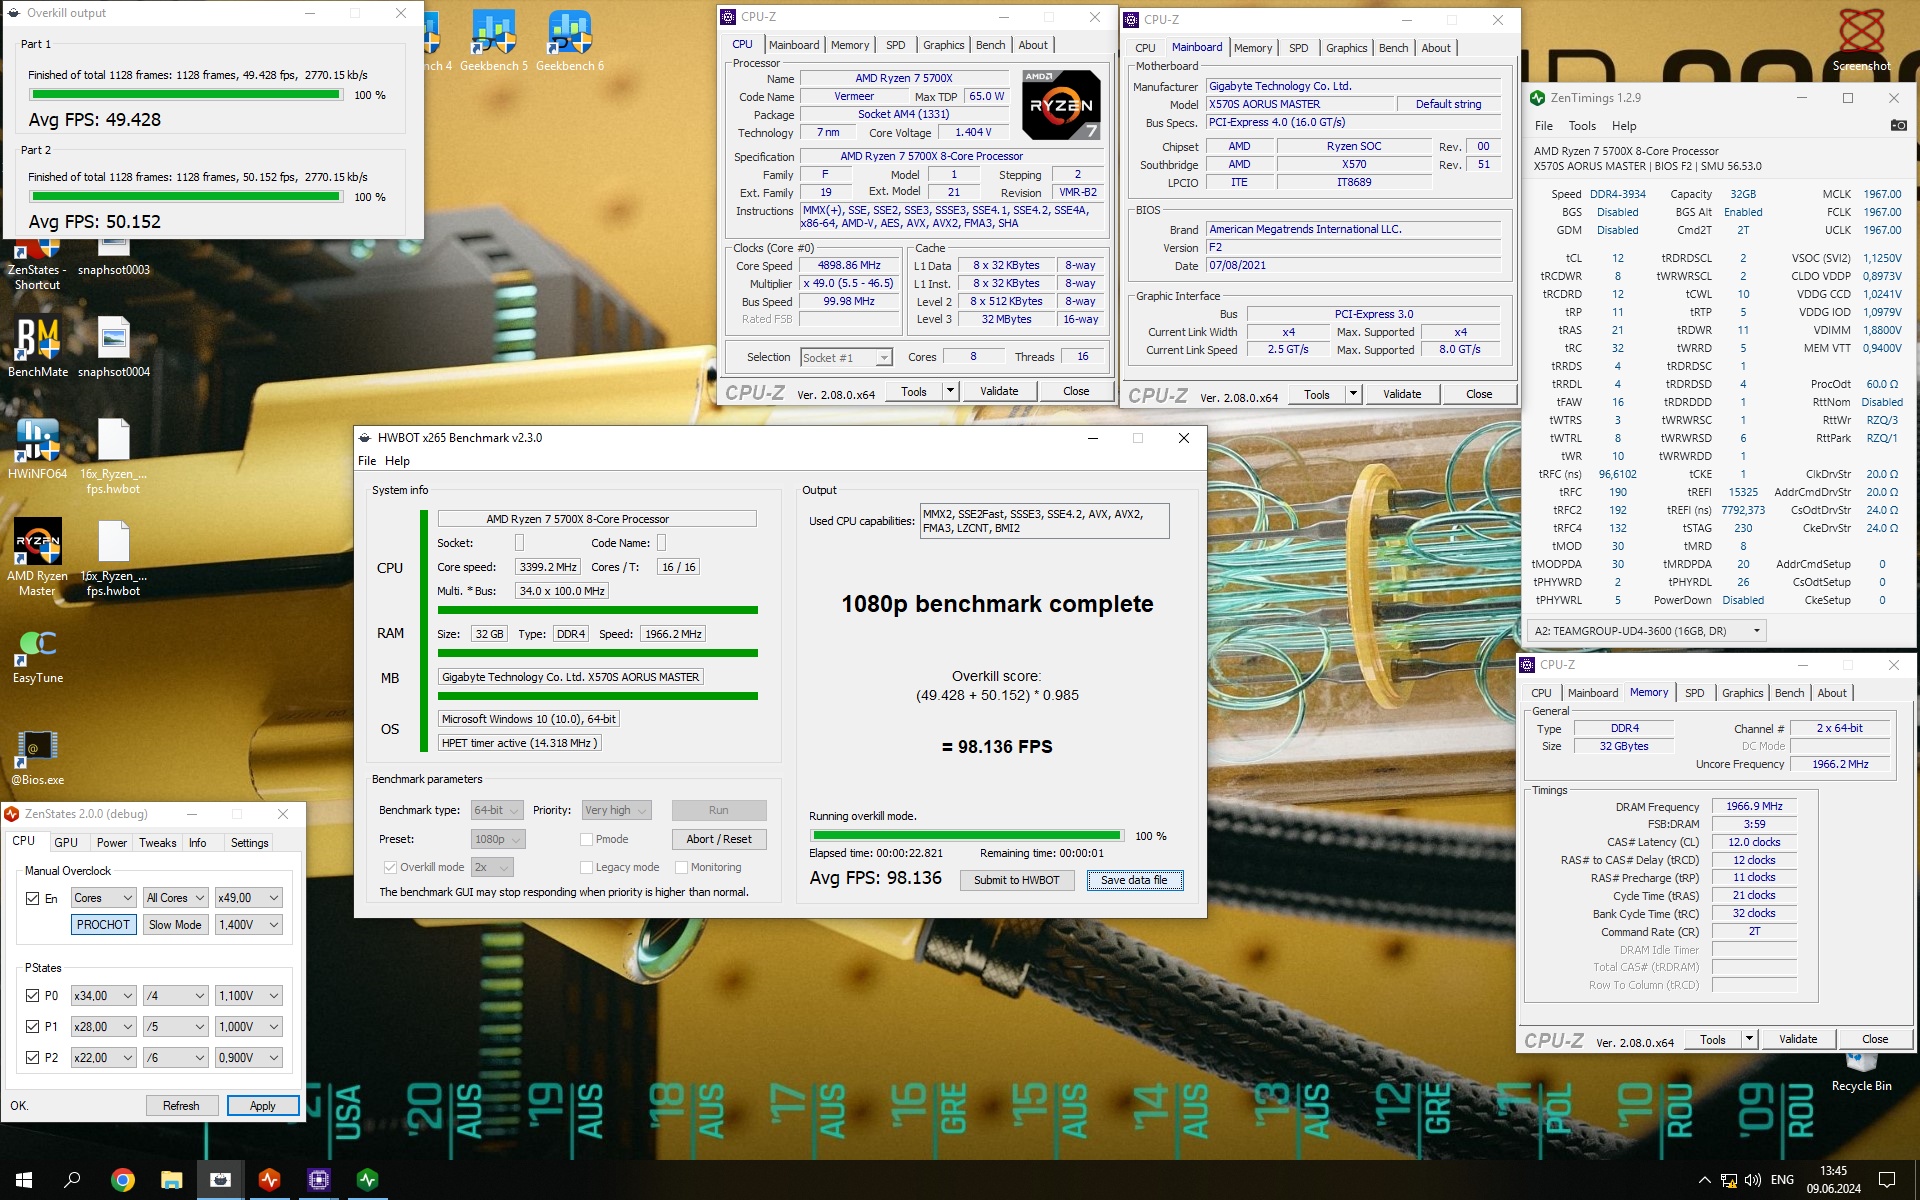Viewport: 1920px width, 1200px height.
Task: Open the Priority Very high dropdown
Action: point(617,810)
